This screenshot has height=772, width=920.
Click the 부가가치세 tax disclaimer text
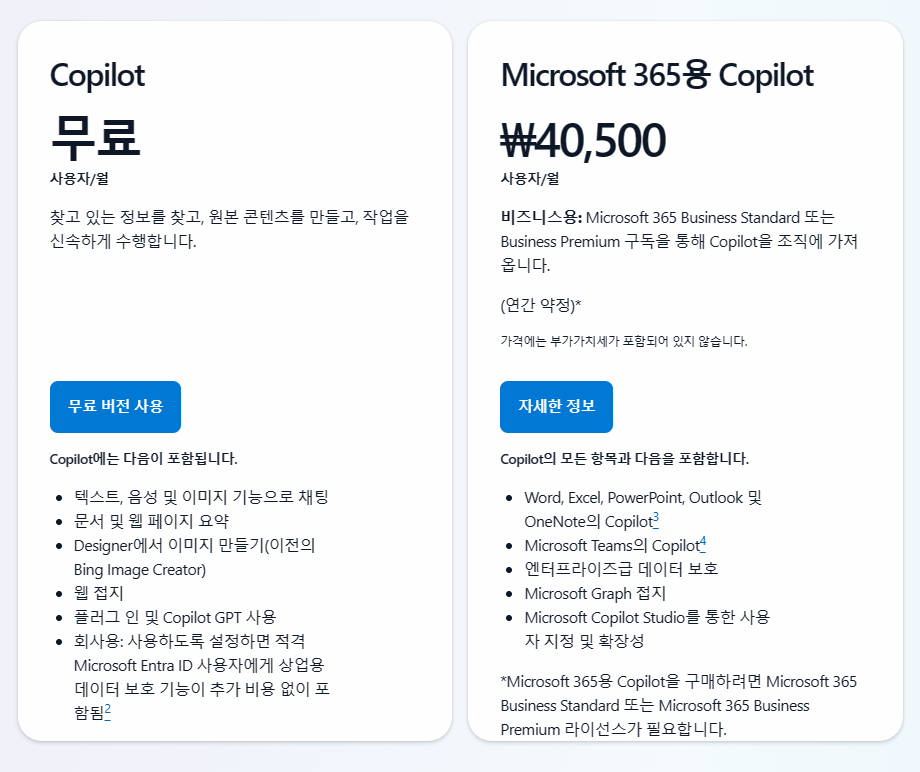[623, 341]
